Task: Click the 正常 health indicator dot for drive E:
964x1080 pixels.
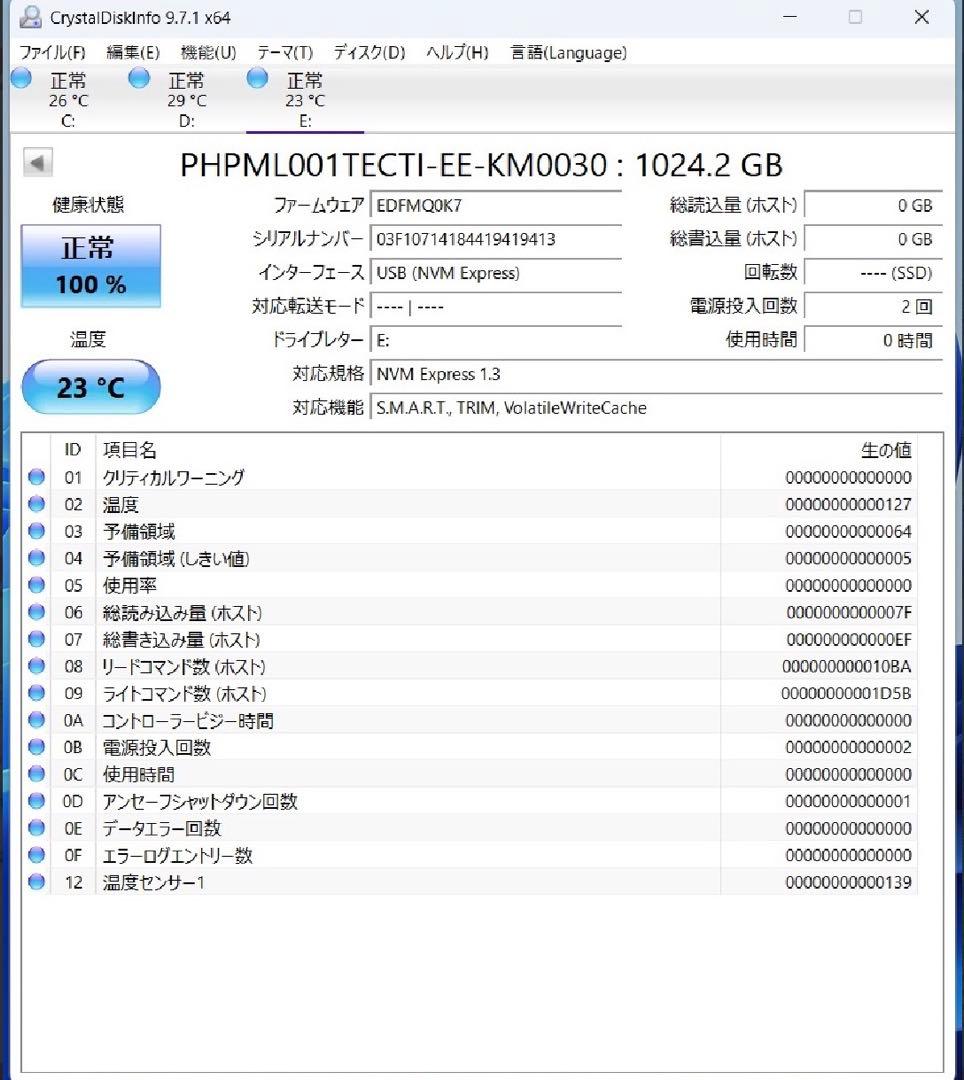Action: tap(258, 78)
